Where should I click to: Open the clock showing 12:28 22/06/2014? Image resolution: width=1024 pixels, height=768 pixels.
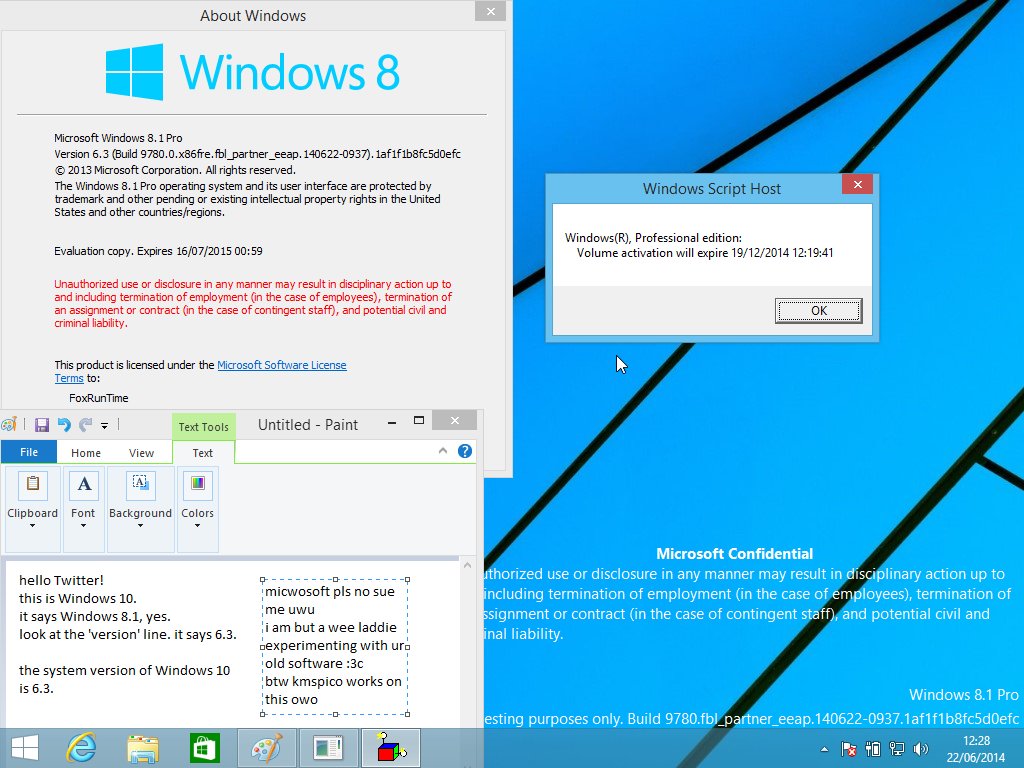pos(976,749)
